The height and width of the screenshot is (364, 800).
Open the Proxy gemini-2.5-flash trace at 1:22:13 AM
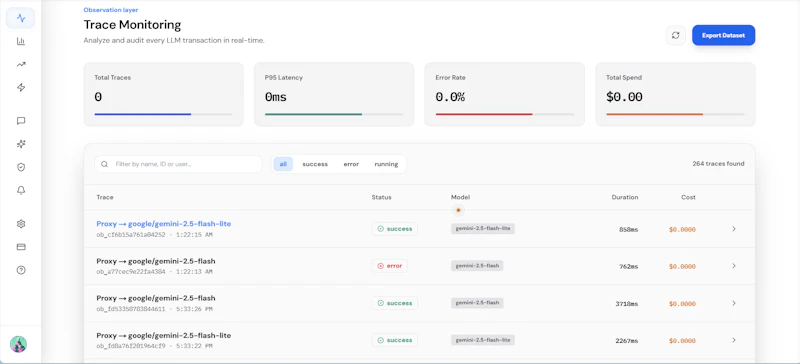pyautogui.click(x=156, y=261)
